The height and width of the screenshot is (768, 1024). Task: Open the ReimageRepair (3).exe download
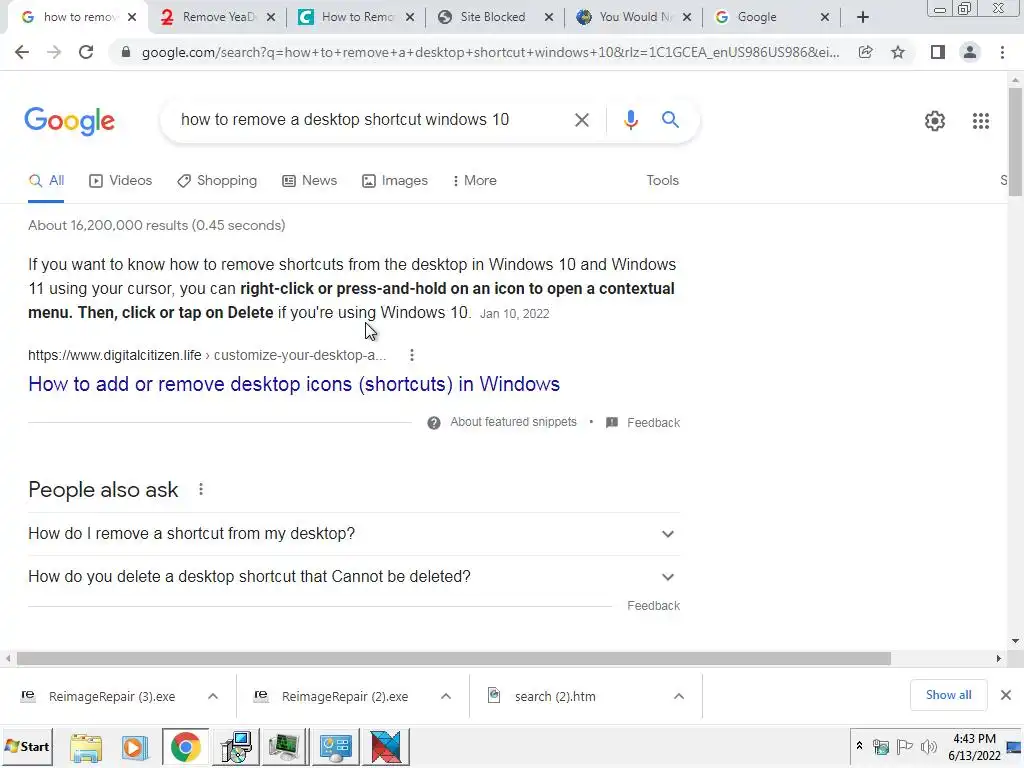[112, 697]
